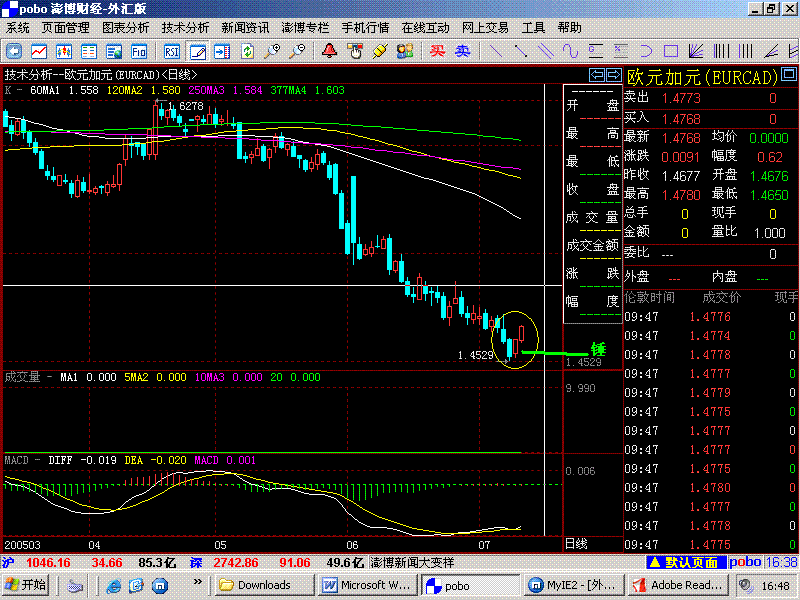Open the 帮助 menu
This screenshot has height=600, width=800.
(569, 28)
